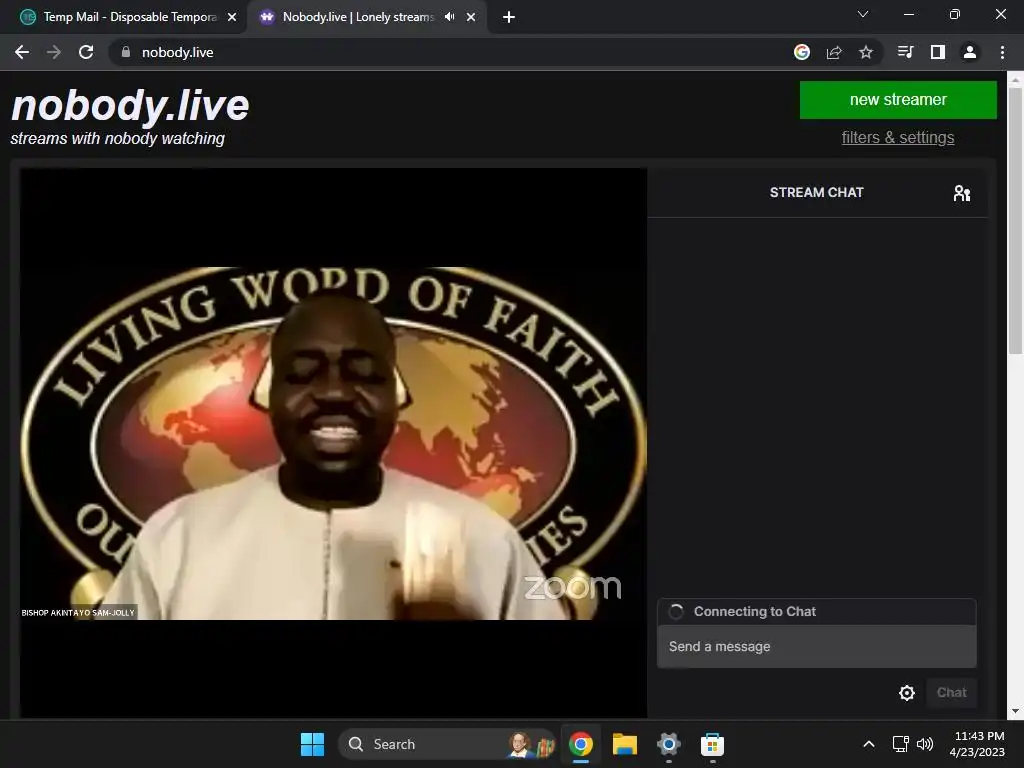Click the Send a message field
1024x768 pixels.
(816, 647)
